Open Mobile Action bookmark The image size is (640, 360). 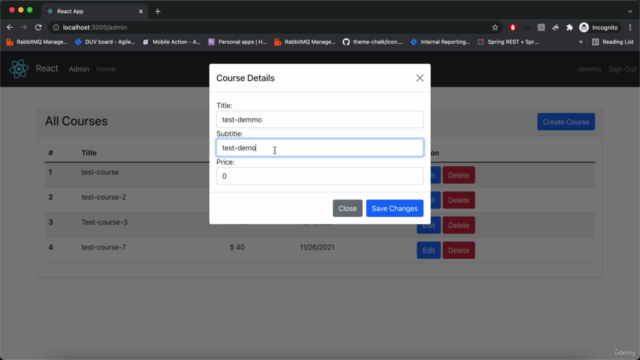pyautogui.click(x=171, y=42)
